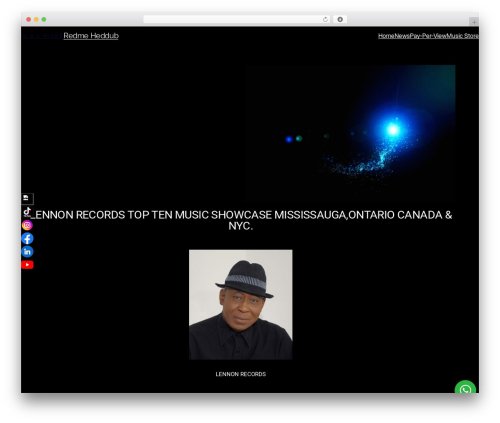Viewport: 500px width, 423px height.
Task: Click the Redme Heddub site title link
Action: [91, 36]
